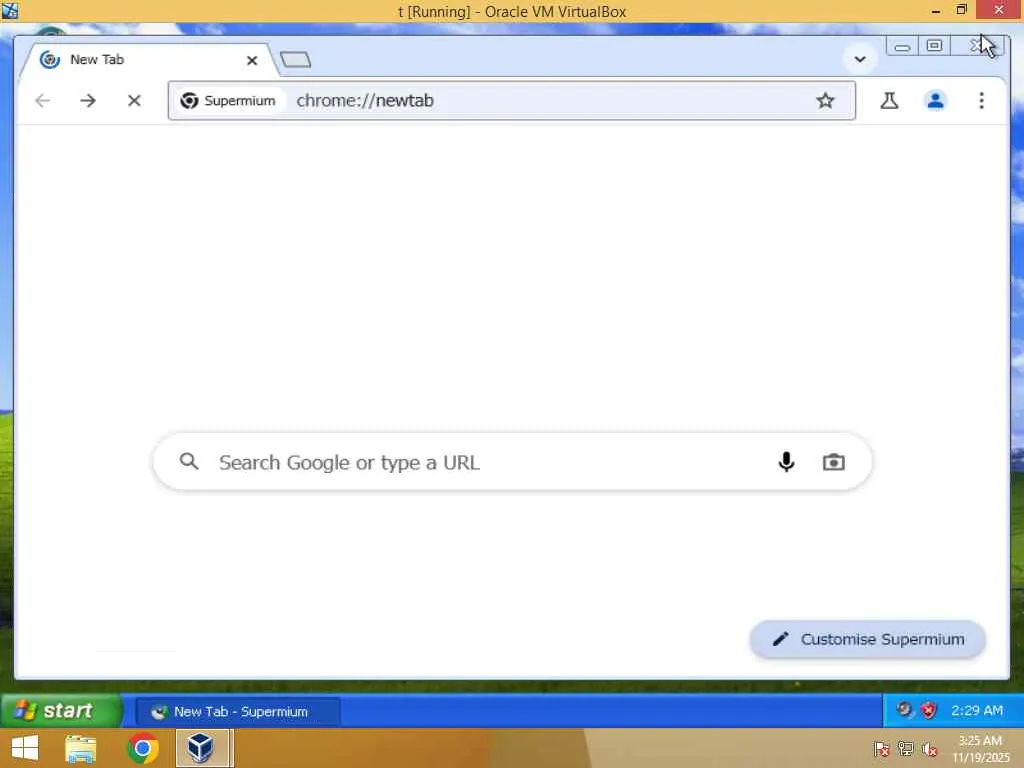Click the host tray network icon

pos(906,748)
